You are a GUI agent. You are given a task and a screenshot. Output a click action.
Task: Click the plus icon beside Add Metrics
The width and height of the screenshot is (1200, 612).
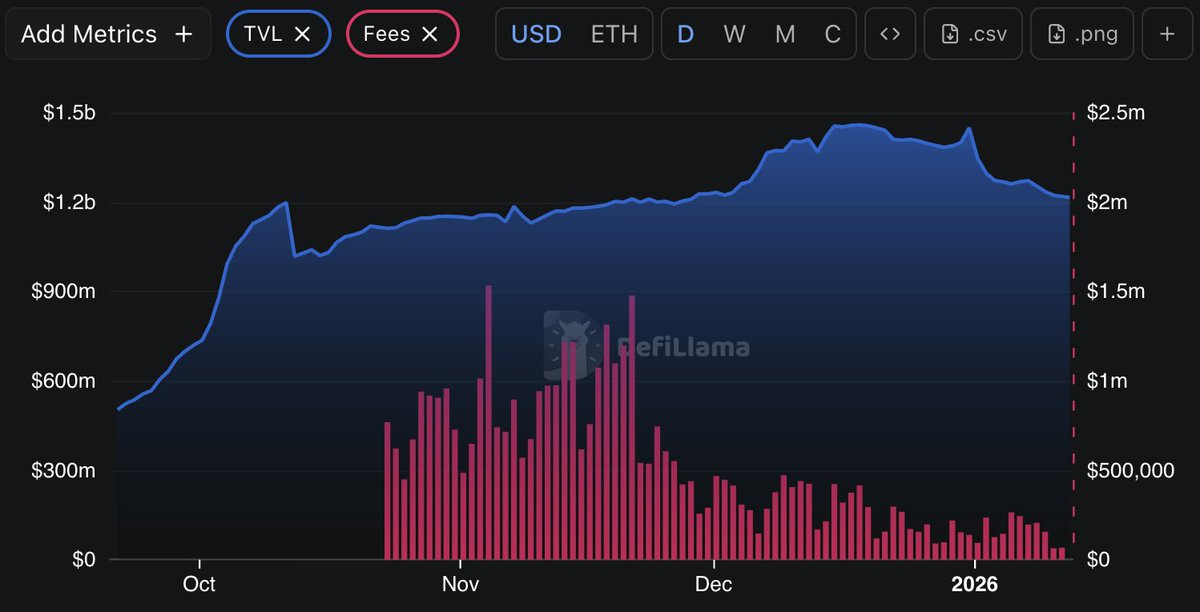[183, 34]
